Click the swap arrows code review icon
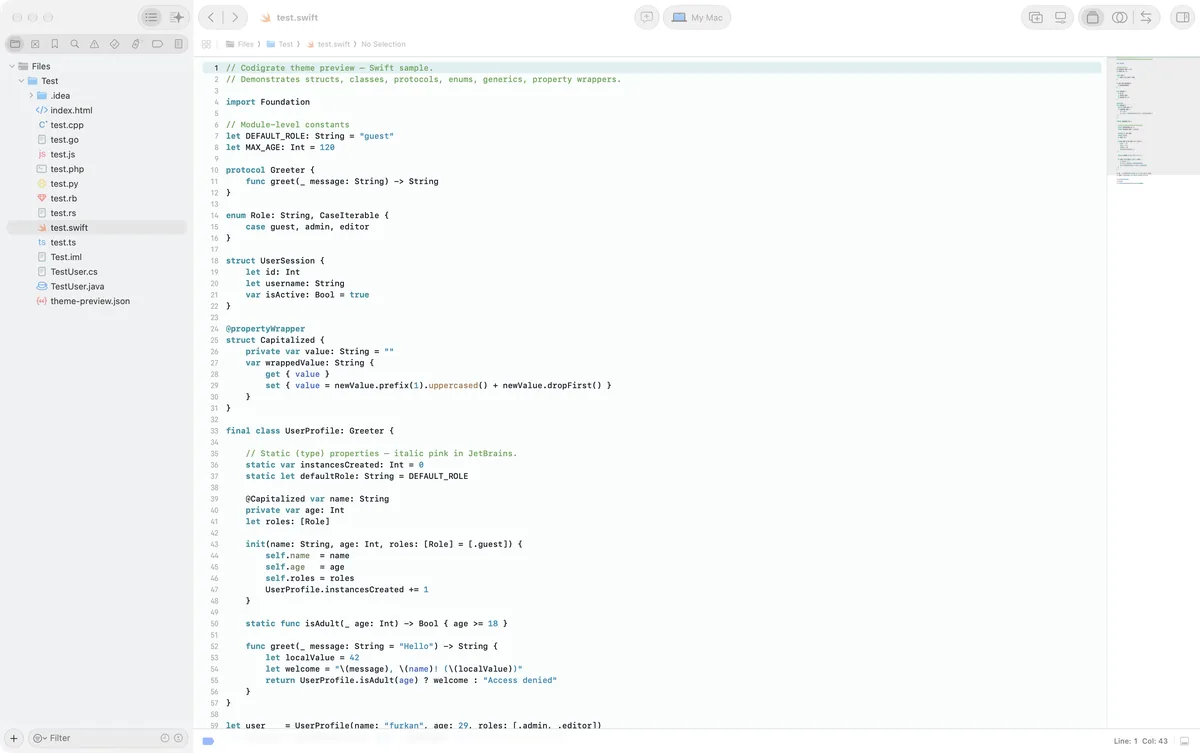1200x753 pixels. pos(1146,17)
